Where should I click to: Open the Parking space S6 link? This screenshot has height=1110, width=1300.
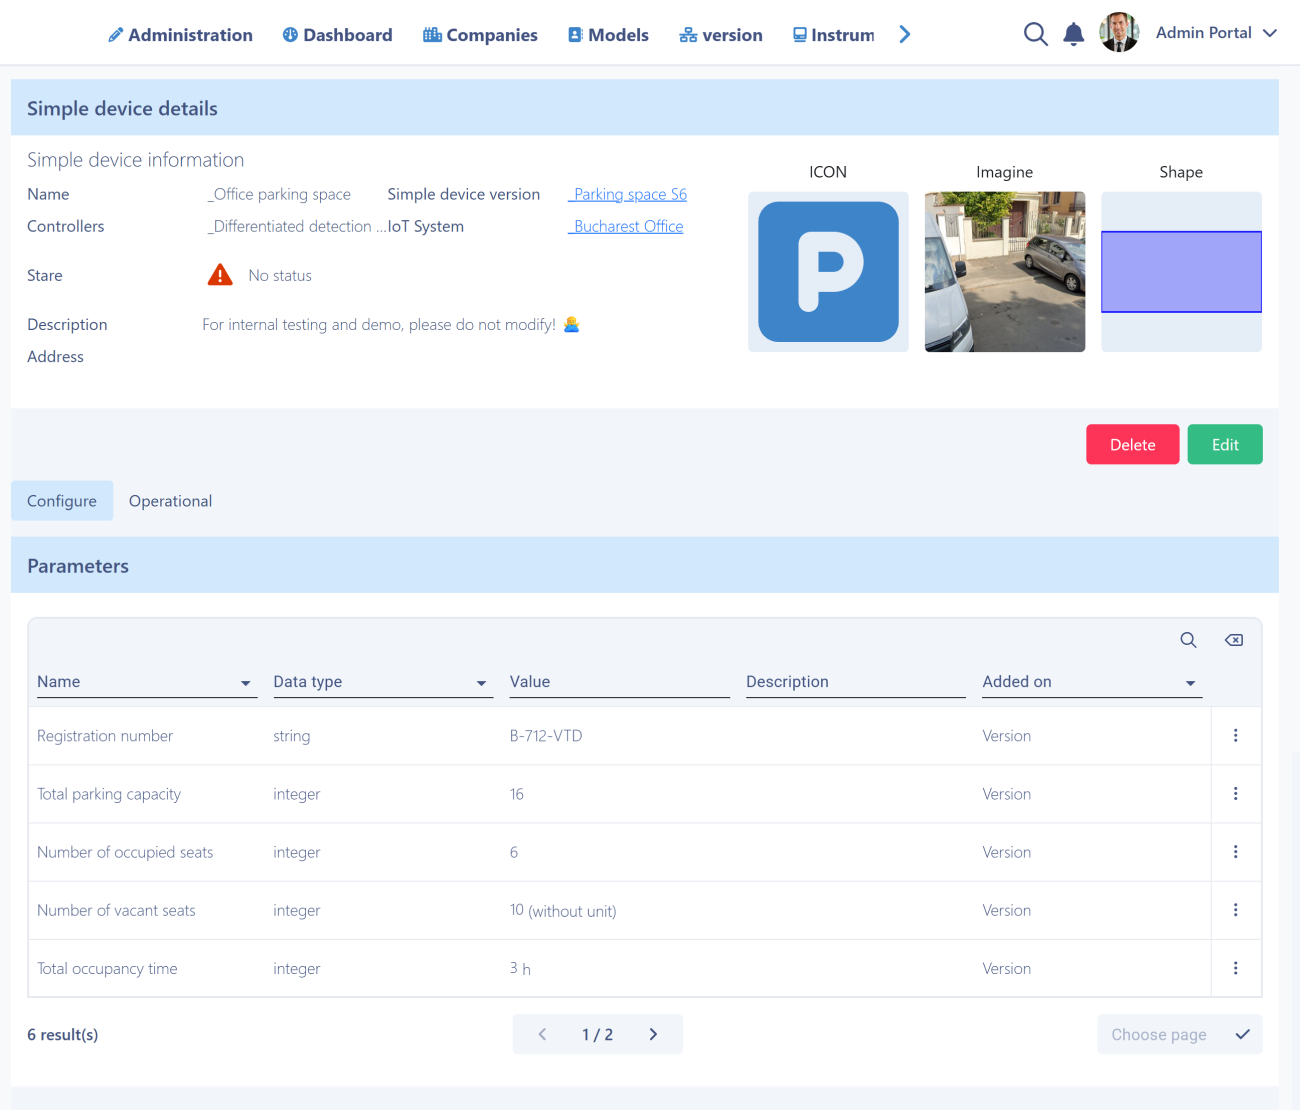tap(628, 194)
